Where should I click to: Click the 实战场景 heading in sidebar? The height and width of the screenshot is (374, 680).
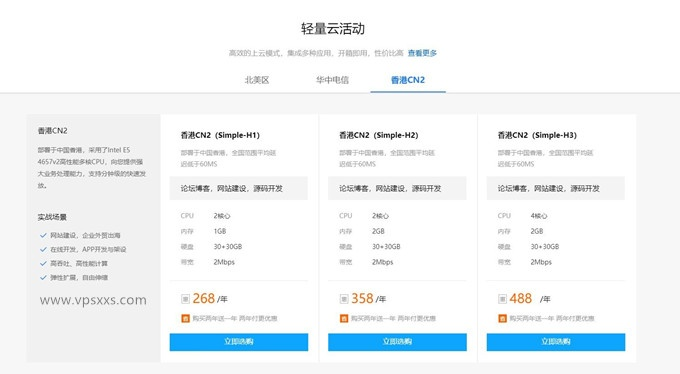(52, 217)
